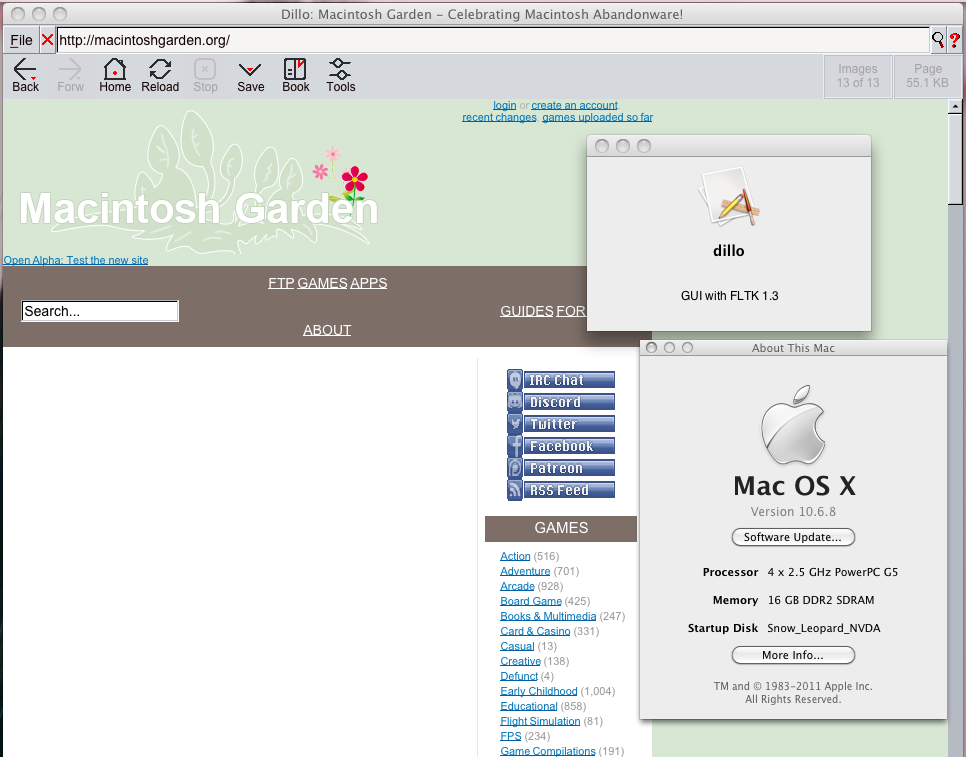Close the About This Mac window
This screenshot has width=966, height=757.
[x=651, y=347]
